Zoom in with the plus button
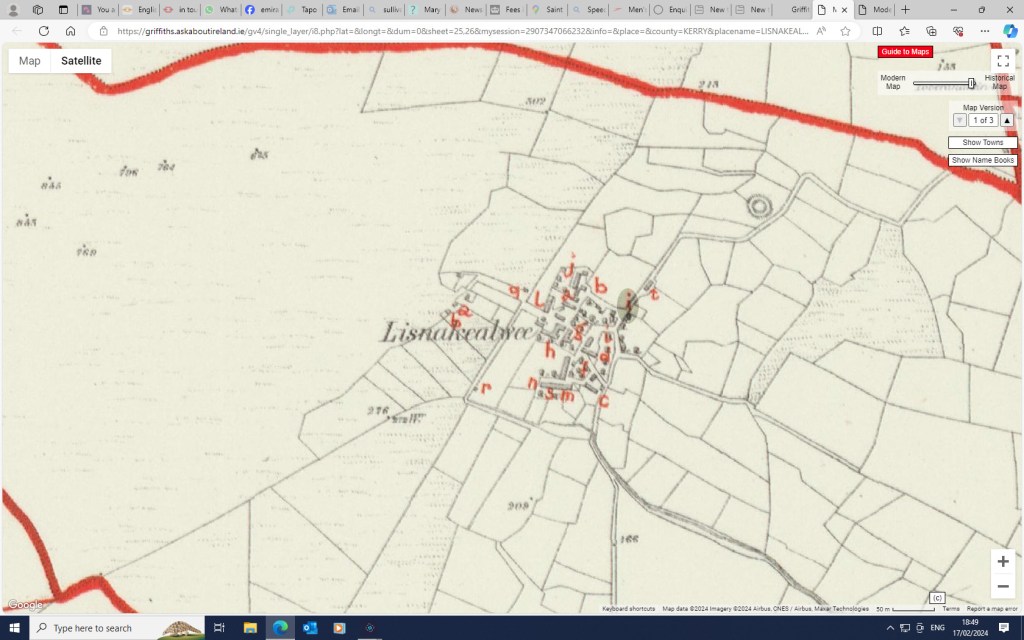1024x640 pixels. [x=1003, y=561]
